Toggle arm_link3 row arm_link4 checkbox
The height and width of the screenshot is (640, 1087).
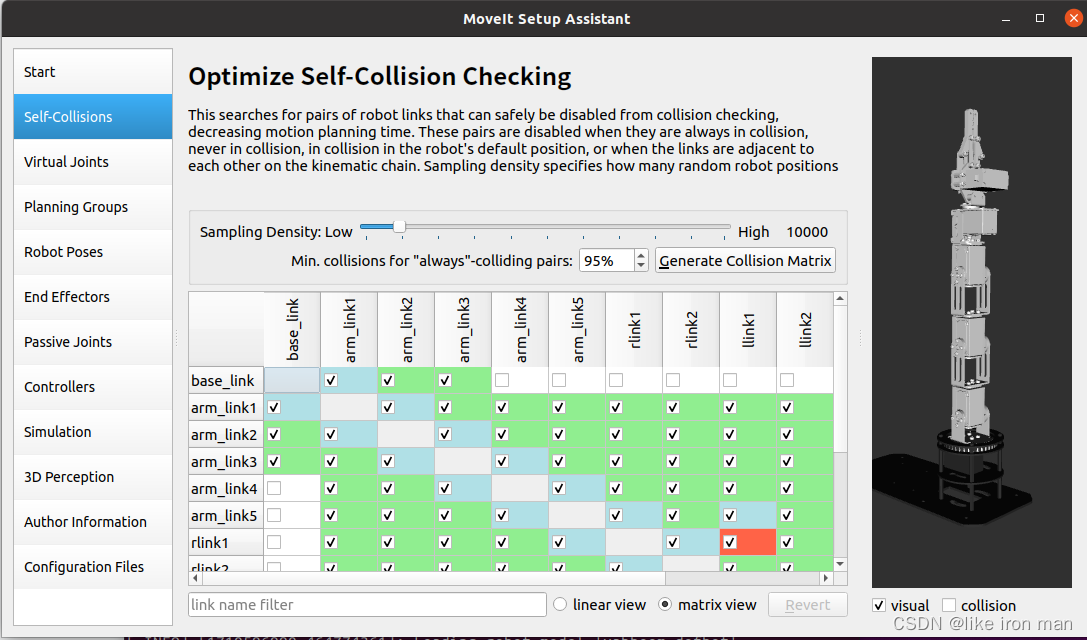pos(502,461)
